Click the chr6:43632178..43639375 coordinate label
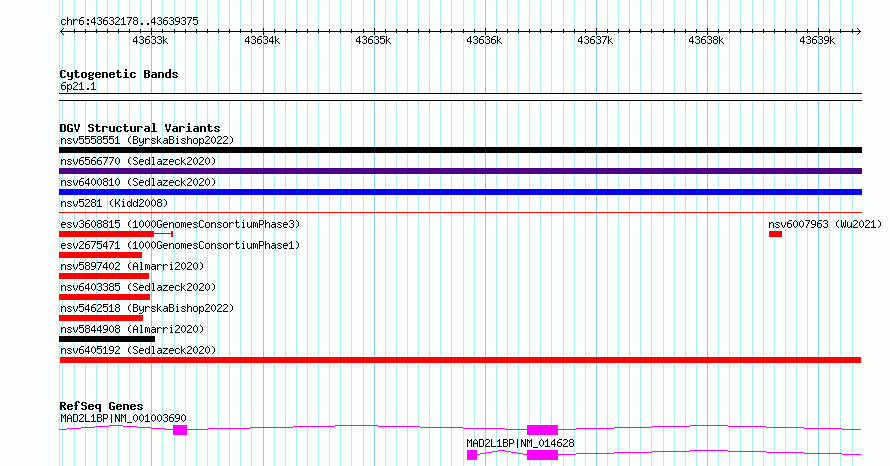Viewport: 890px width, 466px height. [129, 22]
